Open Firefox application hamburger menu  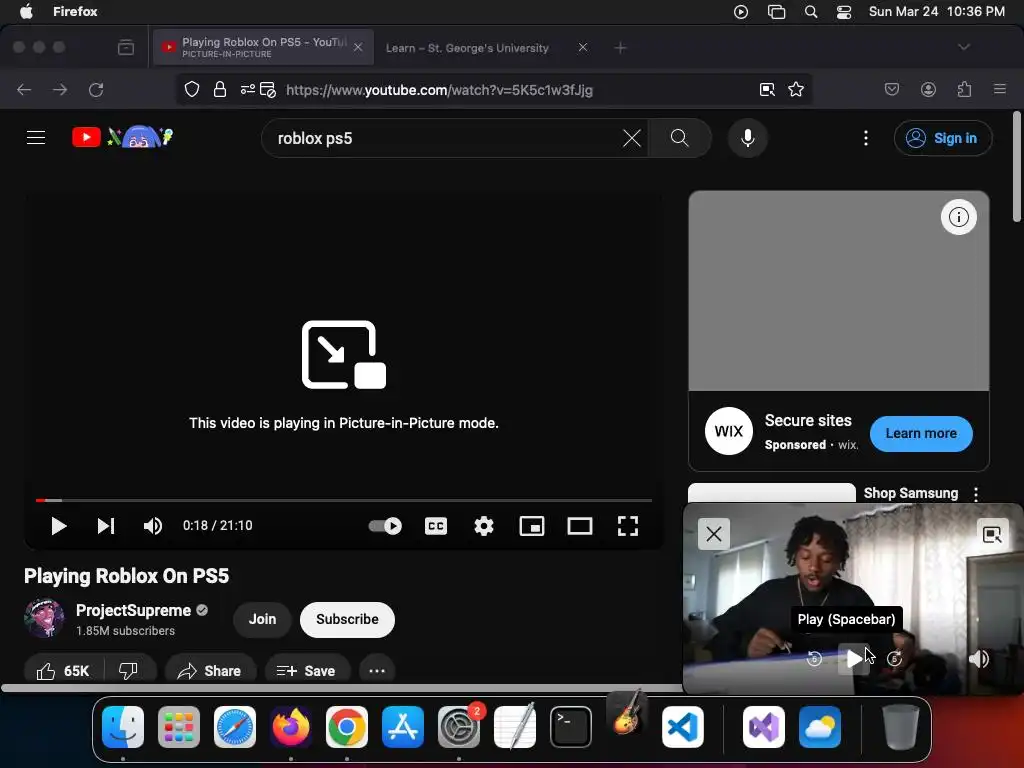click(x=1000, y=89)
